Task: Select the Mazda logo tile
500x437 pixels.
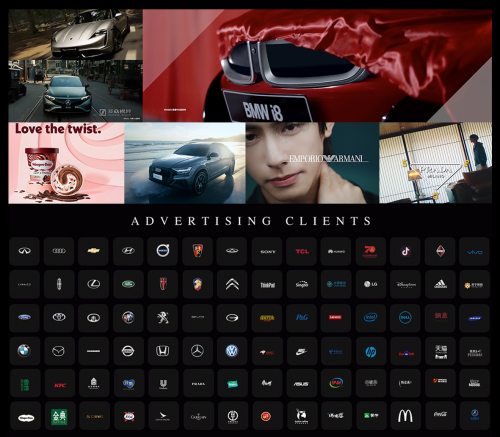Action: pos(59,351)
